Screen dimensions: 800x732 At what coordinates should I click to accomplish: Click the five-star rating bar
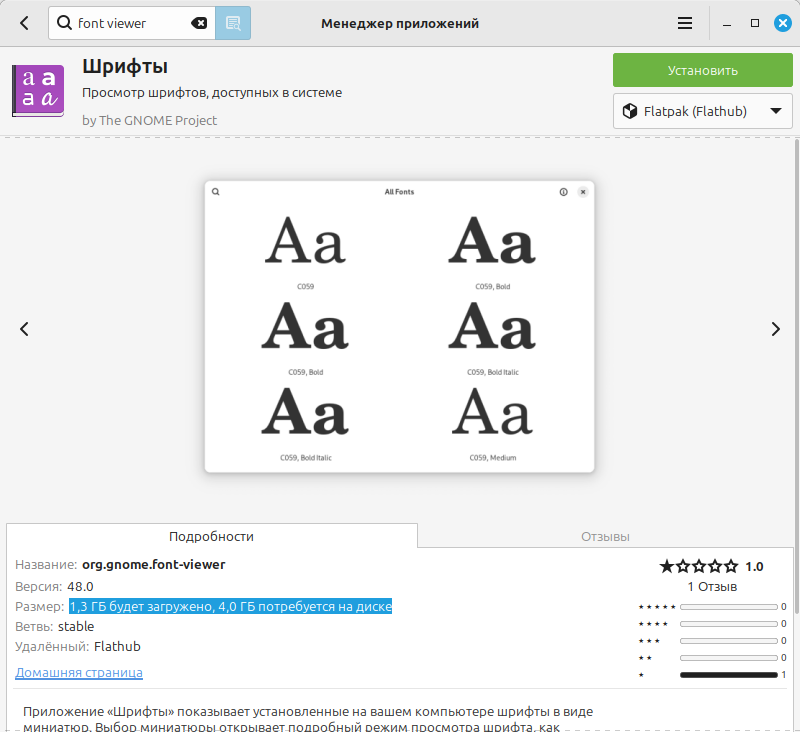tap(728, 607)
